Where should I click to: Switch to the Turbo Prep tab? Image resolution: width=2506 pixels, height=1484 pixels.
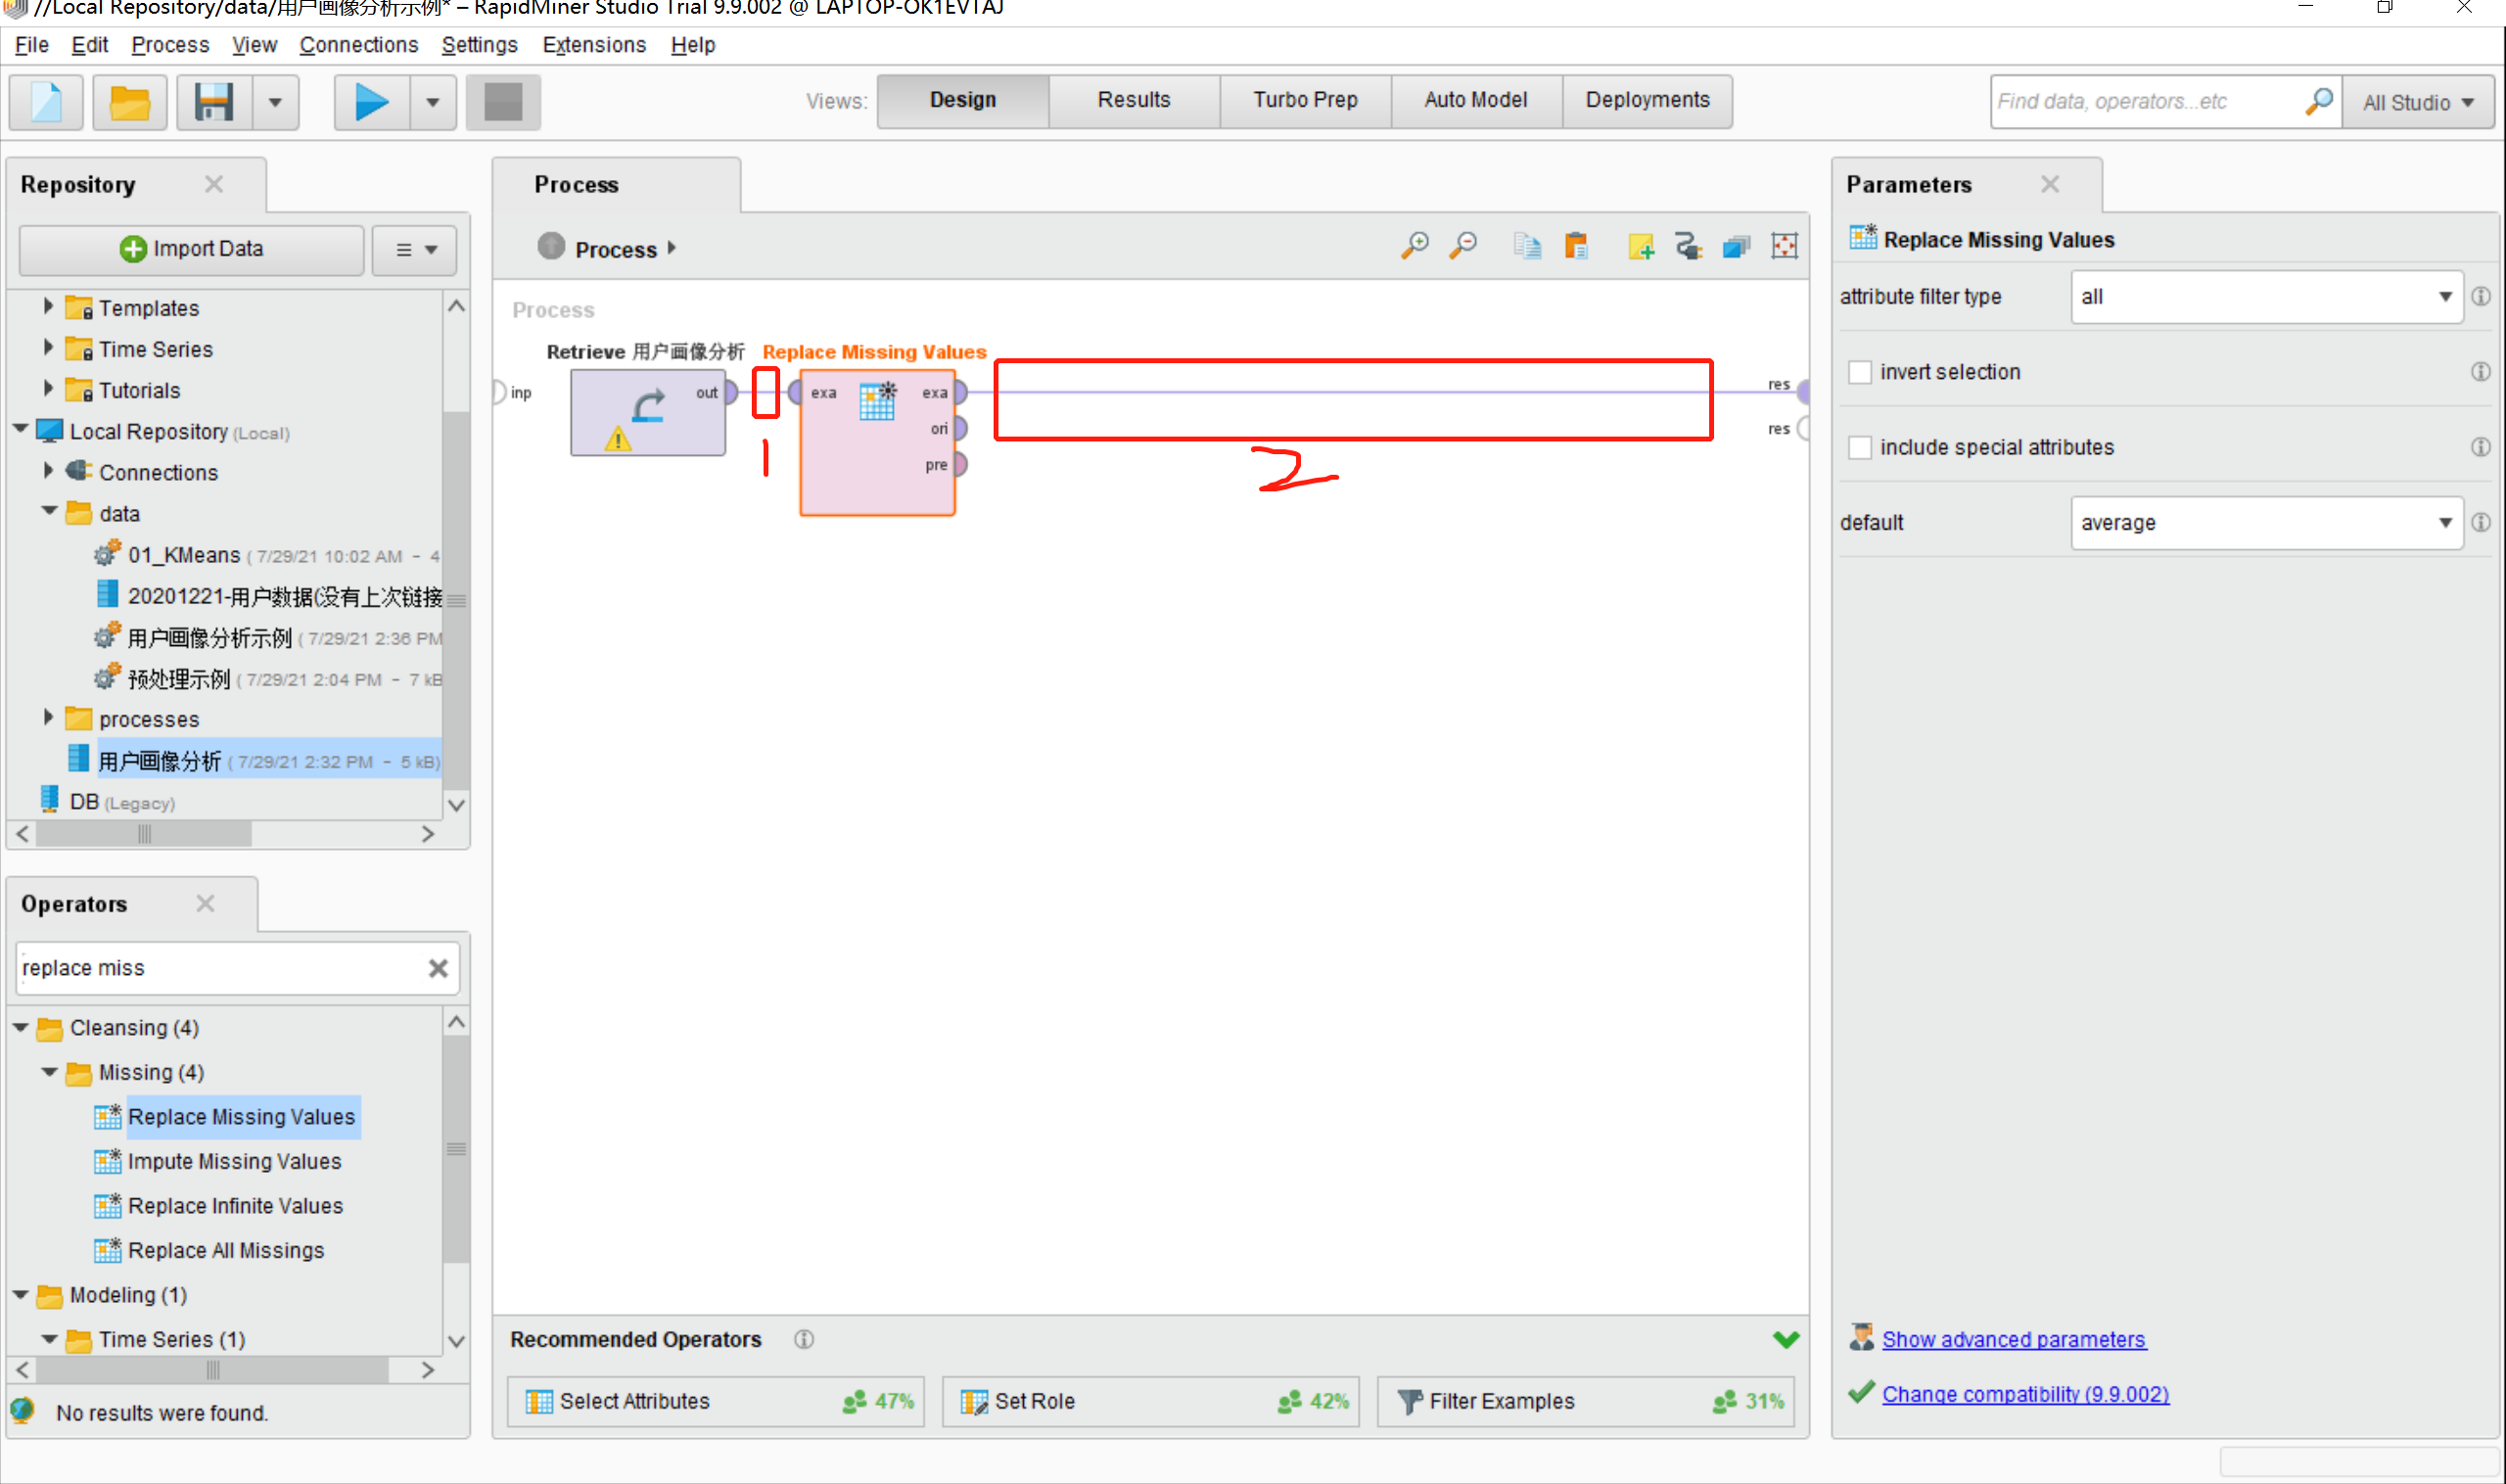point(1303,99)
